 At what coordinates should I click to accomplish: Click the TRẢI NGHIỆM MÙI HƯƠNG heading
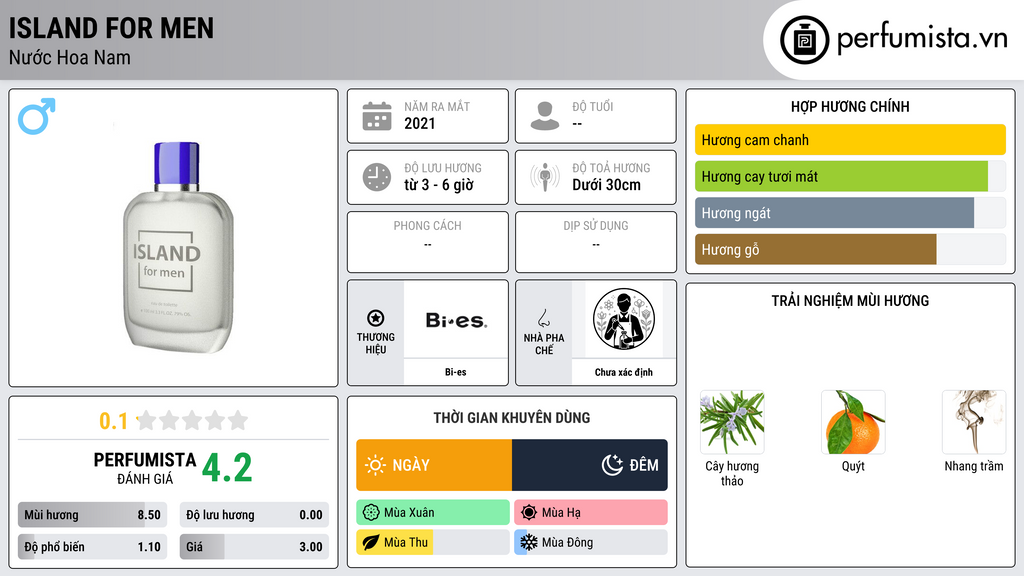click(x=850, y=300)
